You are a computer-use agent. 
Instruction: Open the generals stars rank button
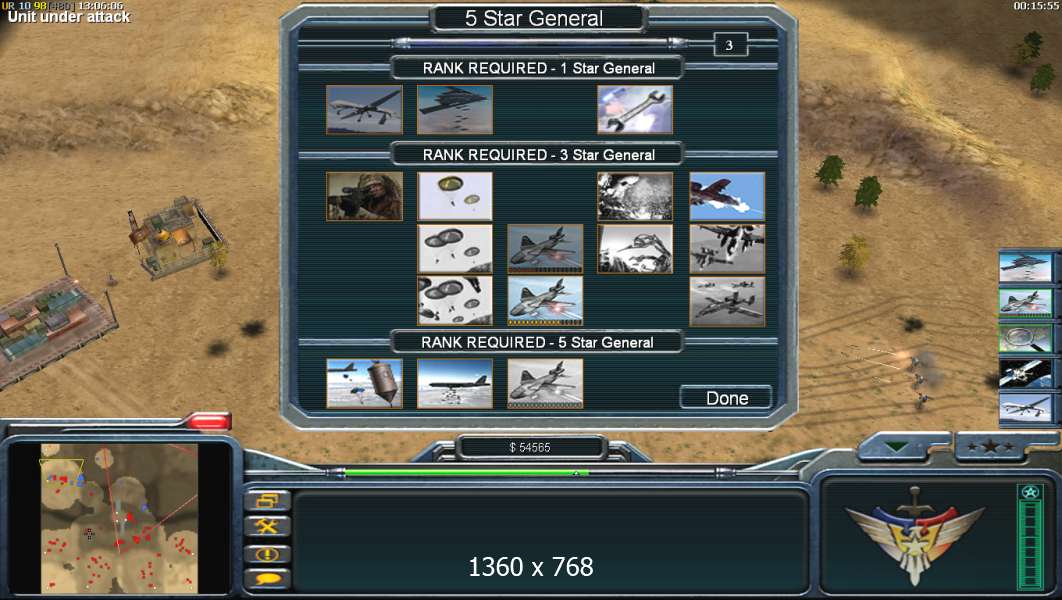click(990, 447)
